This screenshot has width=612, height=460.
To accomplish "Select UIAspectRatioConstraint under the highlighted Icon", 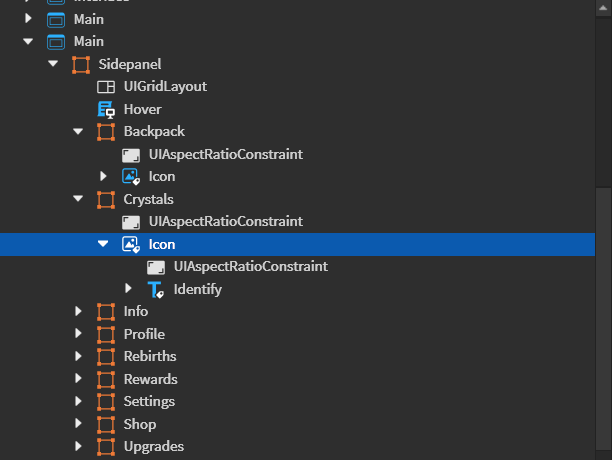I will click(x=250, y=267).
